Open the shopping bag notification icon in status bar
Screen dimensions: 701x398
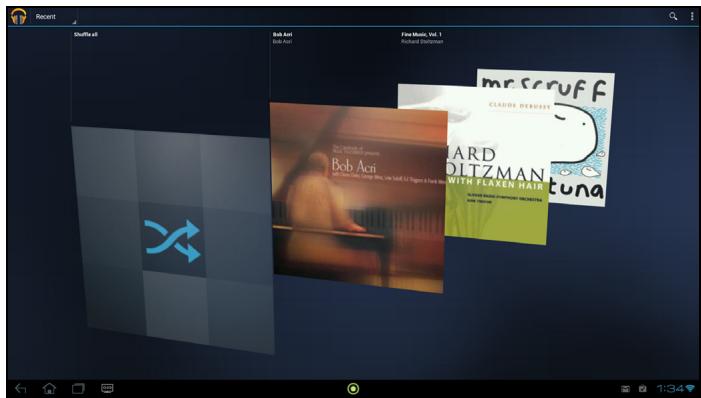click(x=643, y=389)
